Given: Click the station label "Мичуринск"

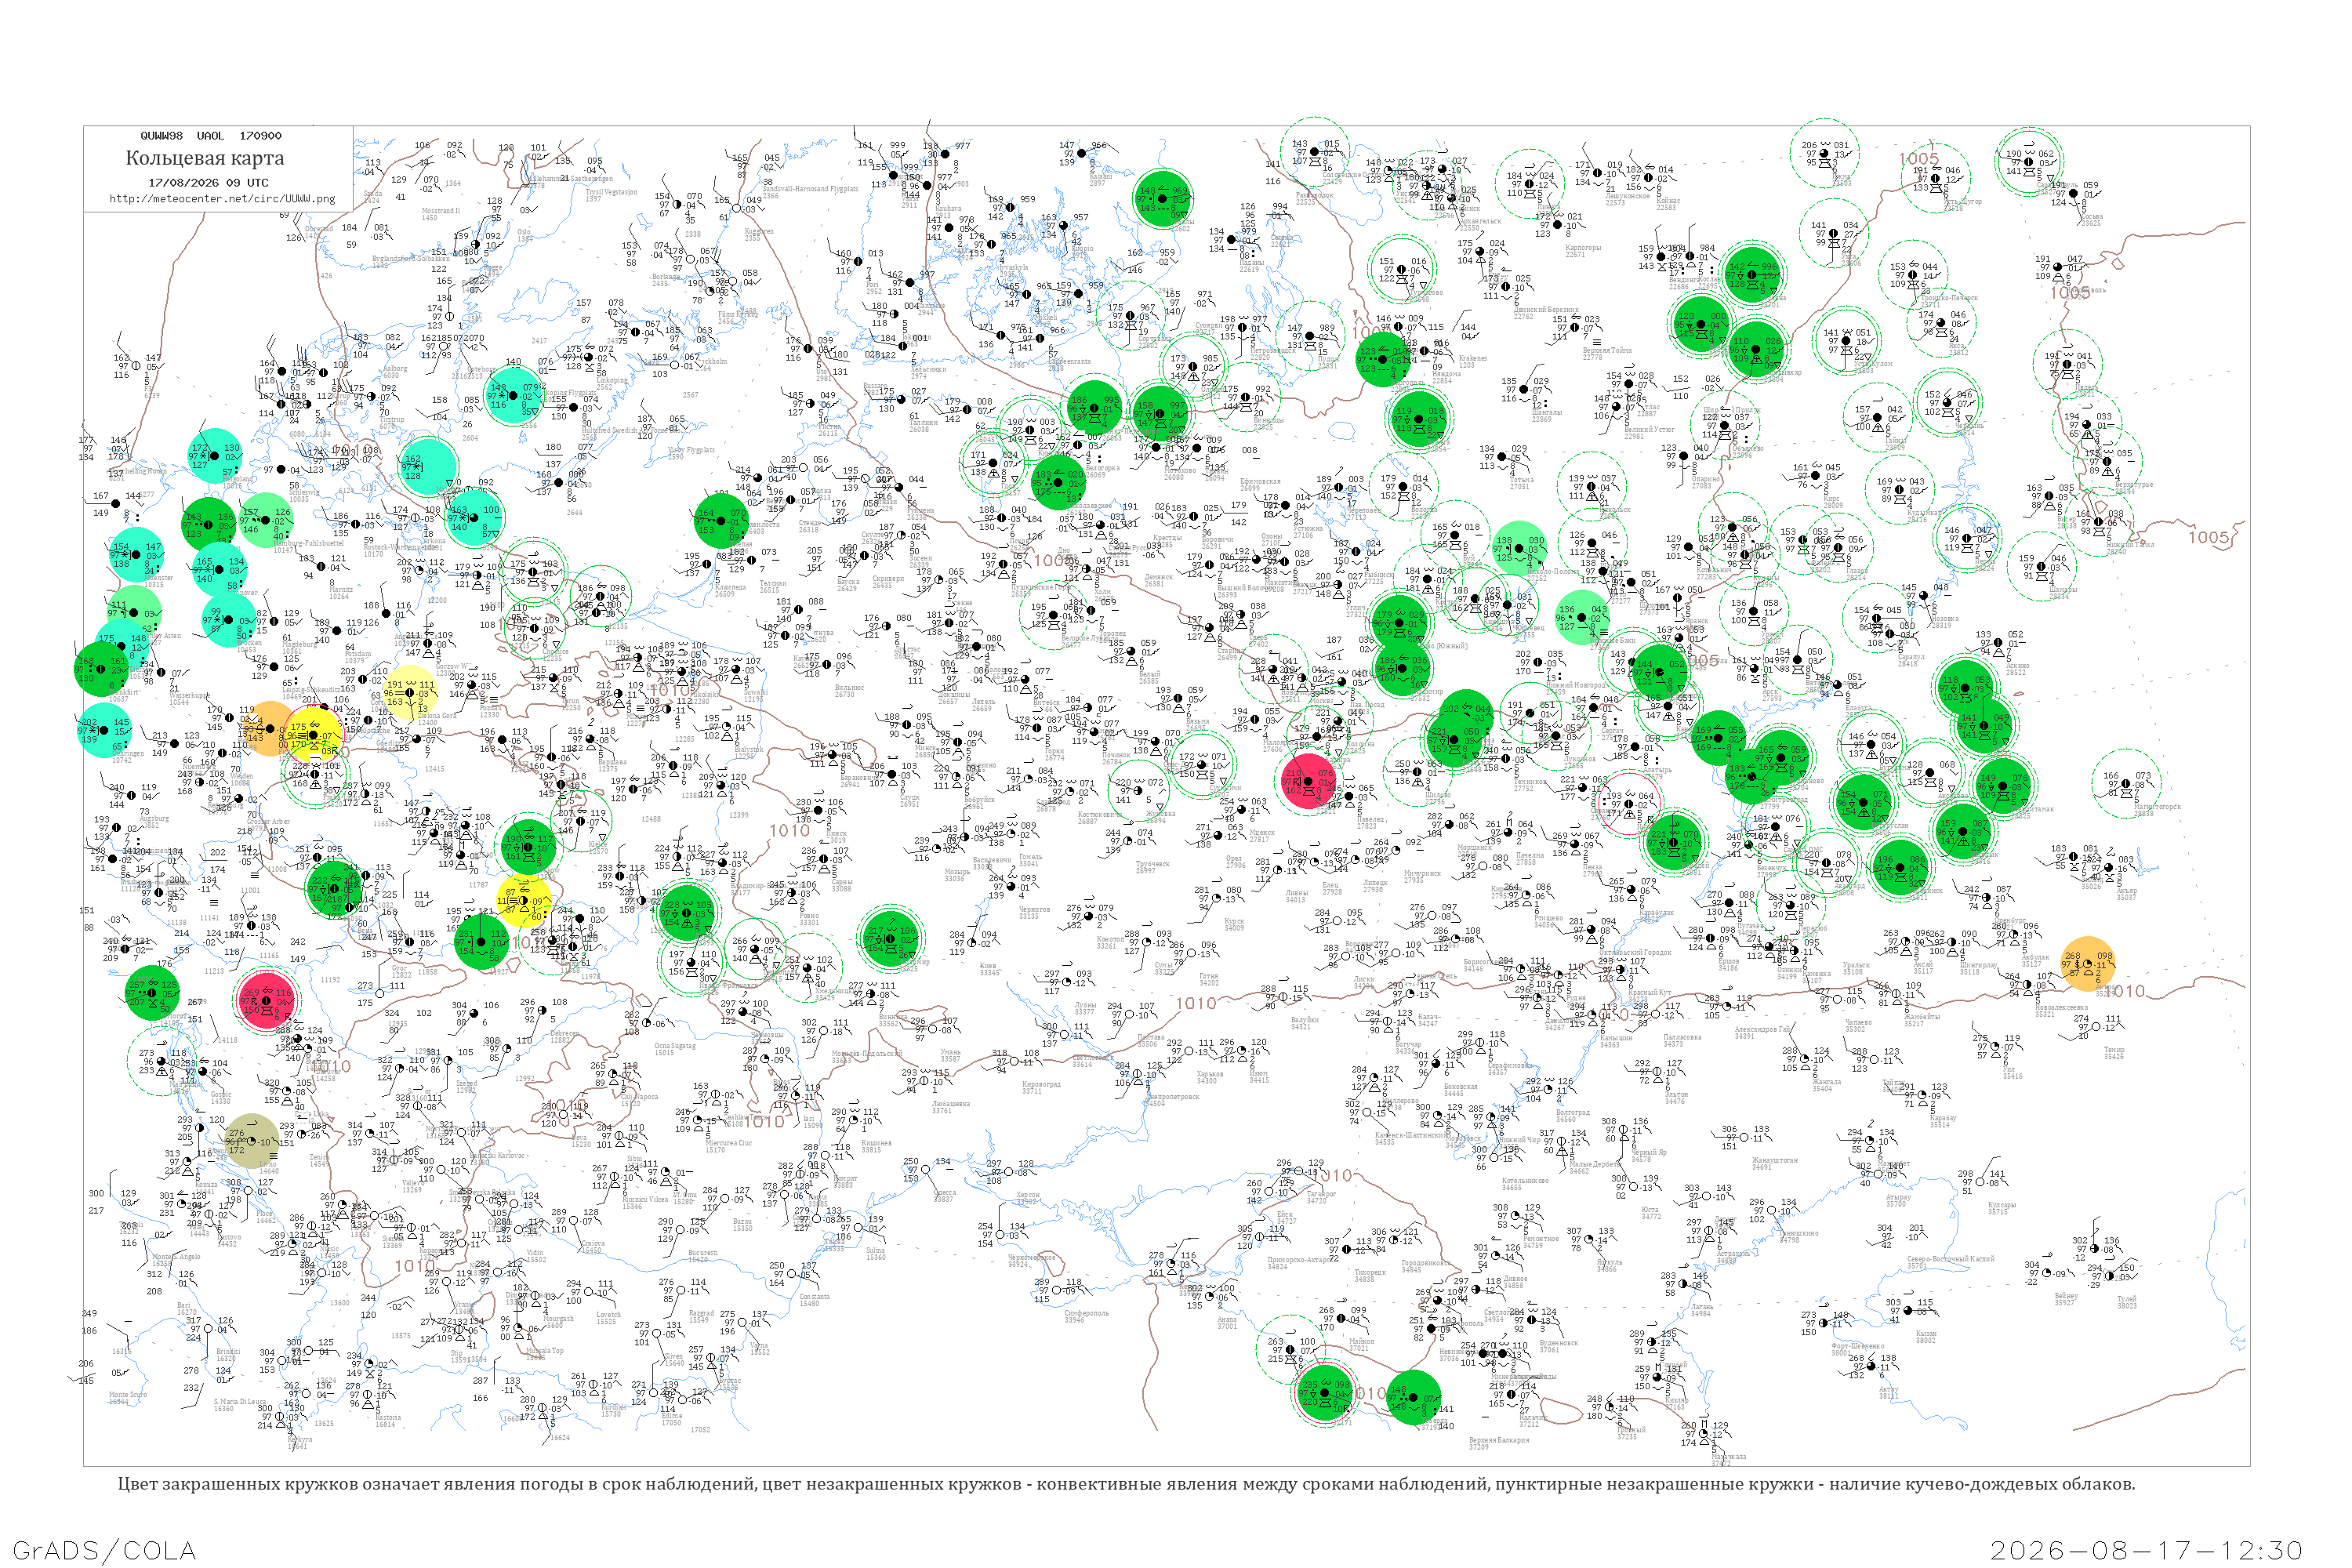Looking at the screenshot, I should click(x=1422, y=874).
